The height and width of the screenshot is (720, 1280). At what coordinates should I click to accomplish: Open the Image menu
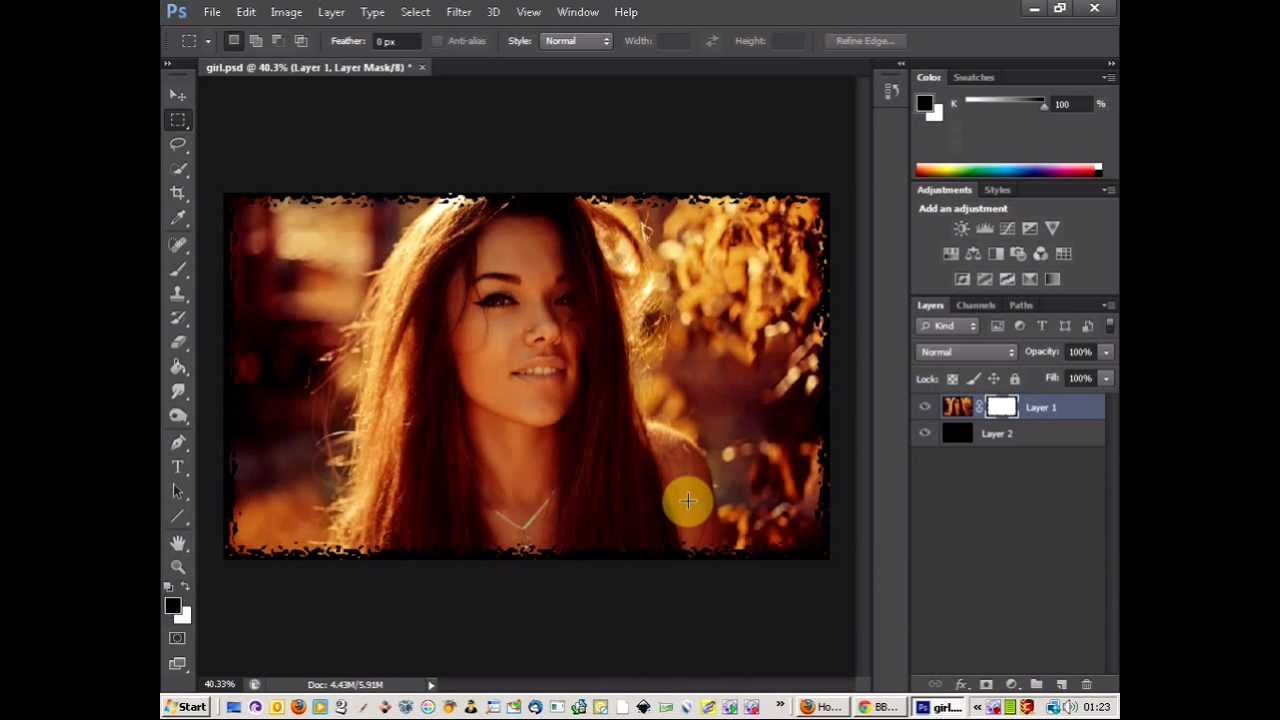[286, 12]
